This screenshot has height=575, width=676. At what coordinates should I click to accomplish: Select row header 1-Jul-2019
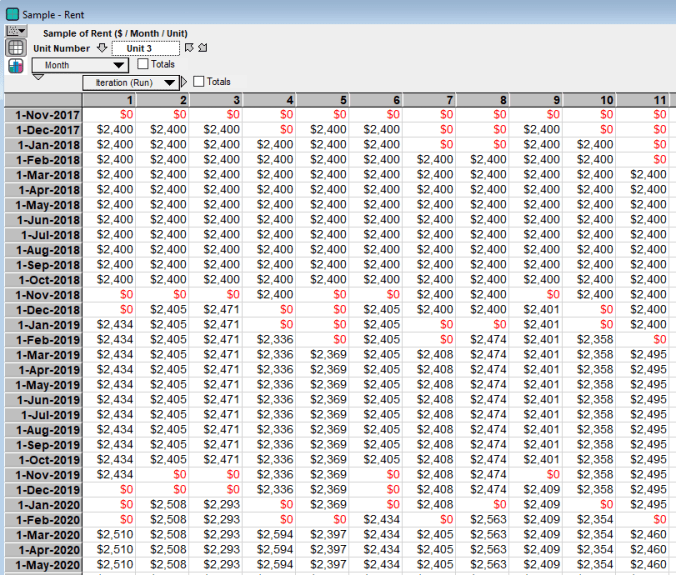[43, 415]
